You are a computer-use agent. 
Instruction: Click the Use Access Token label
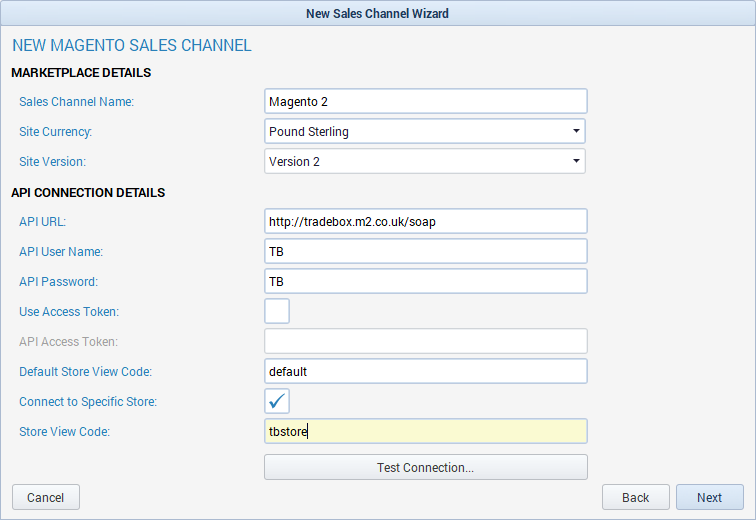click(69, 311)
